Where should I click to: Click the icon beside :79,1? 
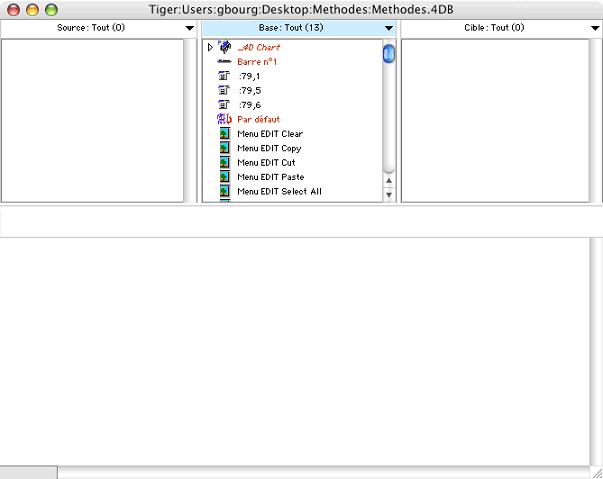coord(224,76)
